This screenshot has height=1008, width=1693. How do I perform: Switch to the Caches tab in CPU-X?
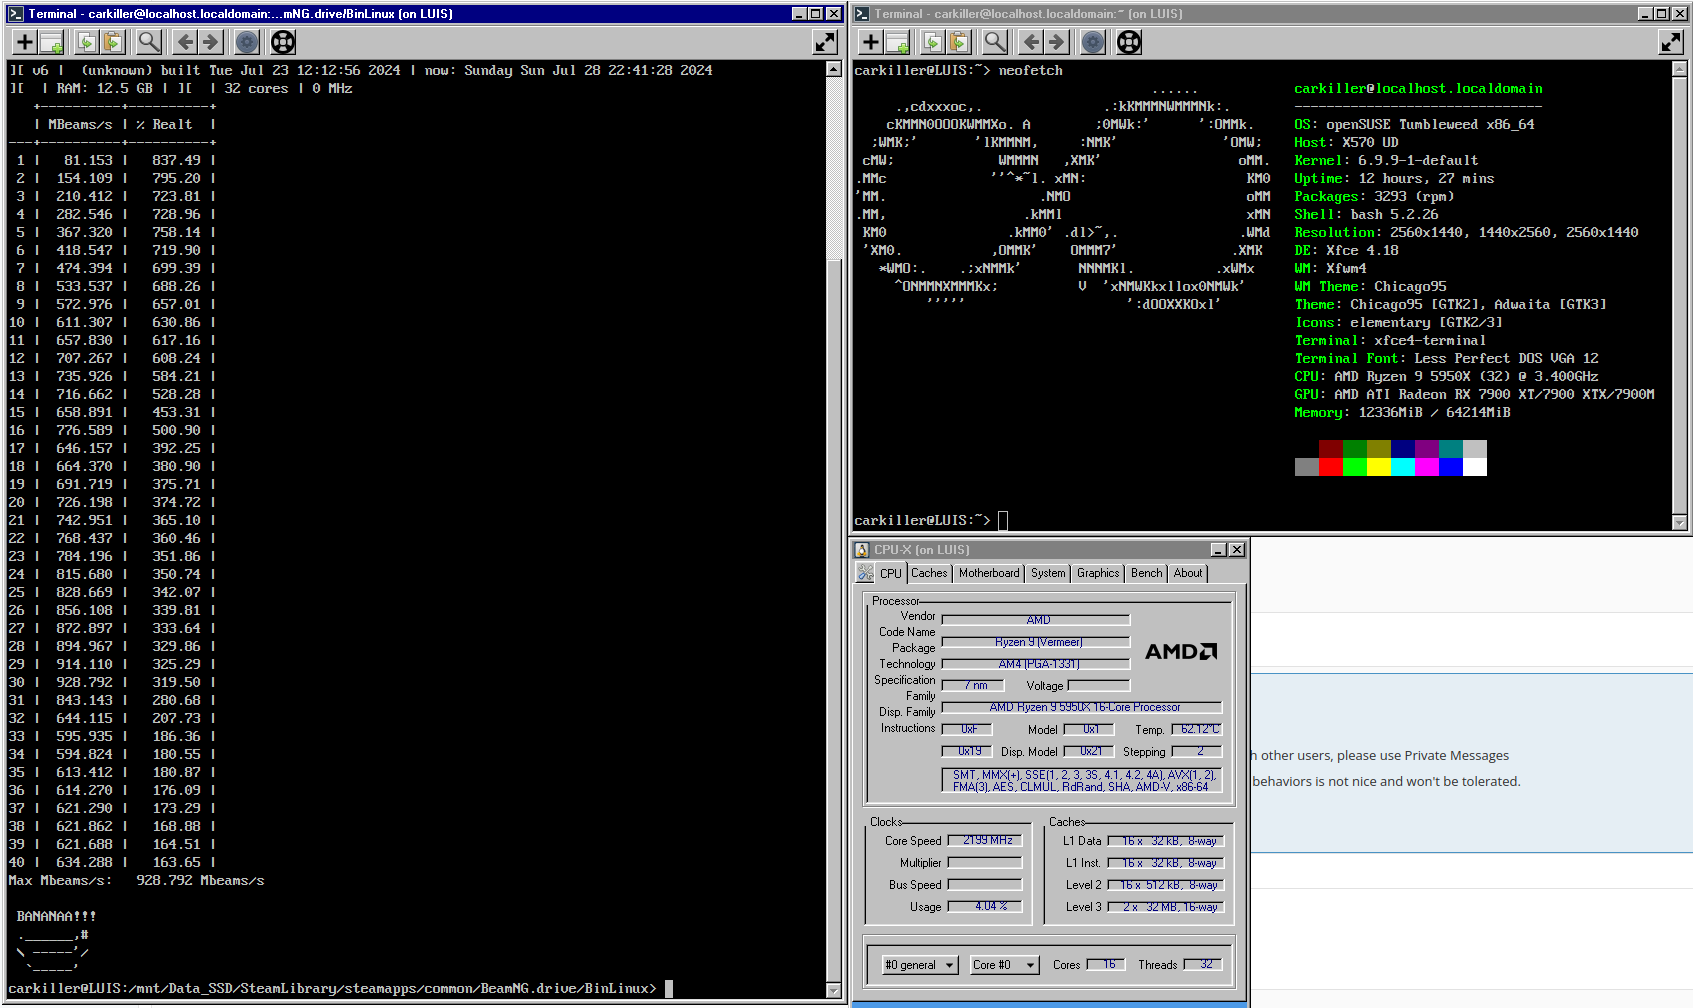(x=929, y=573)
